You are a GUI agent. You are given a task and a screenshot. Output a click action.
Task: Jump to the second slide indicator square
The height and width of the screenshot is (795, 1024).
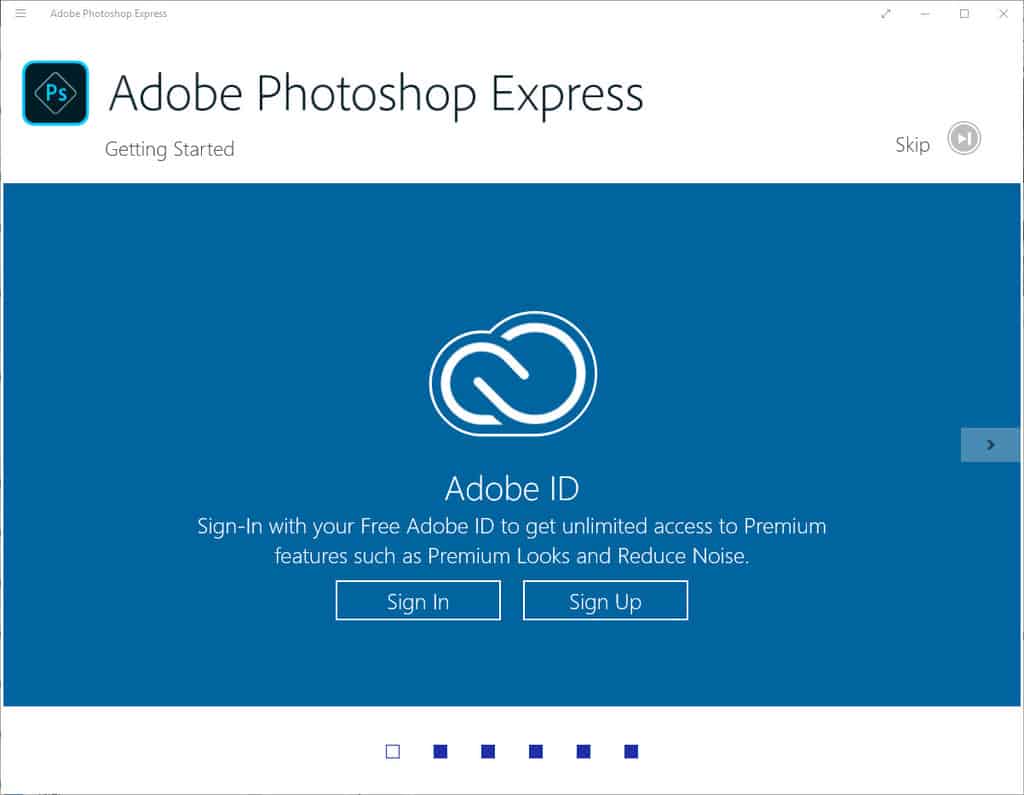pyautogui.click(x=440, y=751)
